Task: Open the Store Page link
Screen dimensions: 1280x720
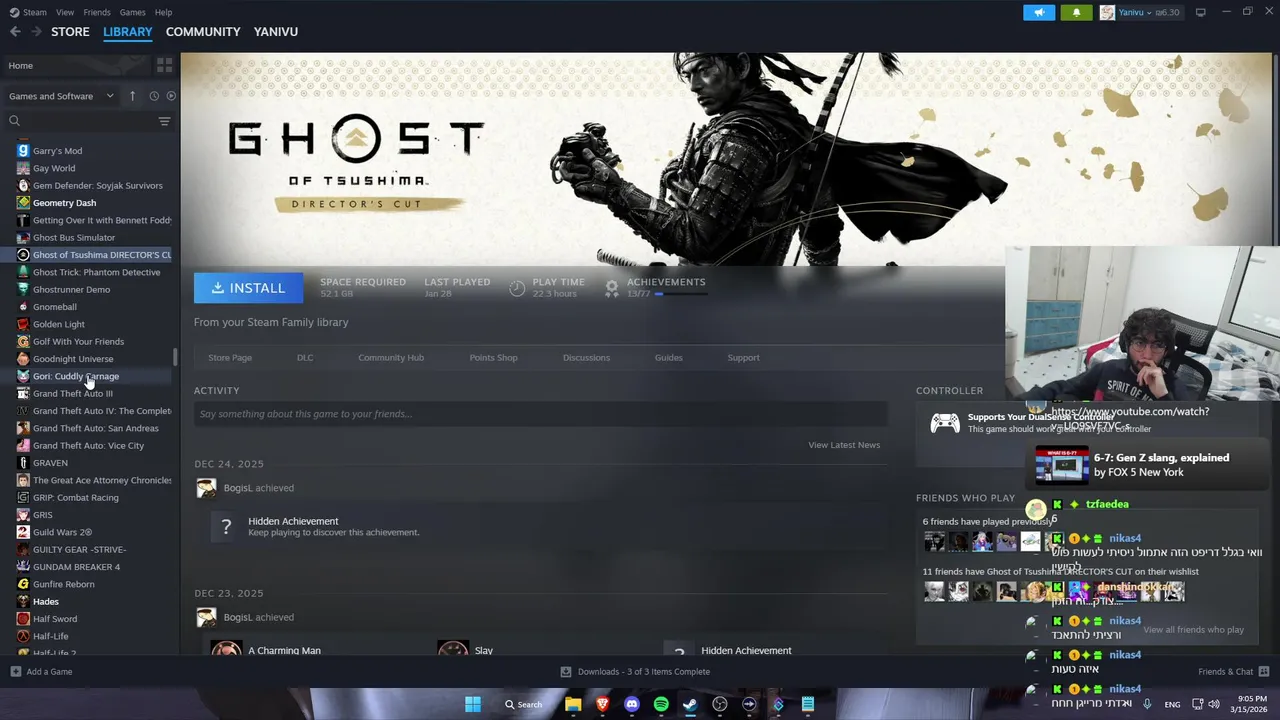Action: click(x=230, y=358)
